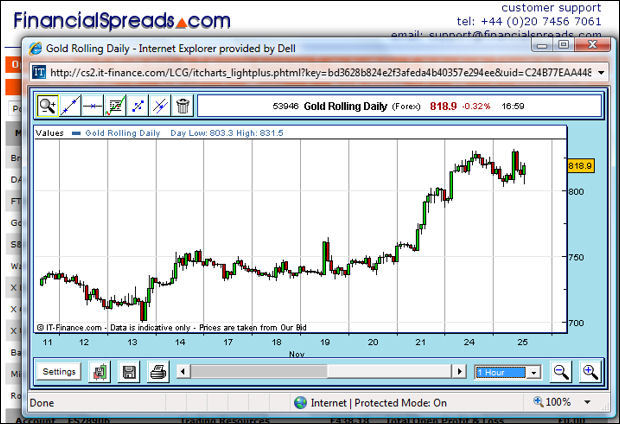Select the crossed-out line tool
The width and height of the screenshot is (620, 424).
click(160, 106)
